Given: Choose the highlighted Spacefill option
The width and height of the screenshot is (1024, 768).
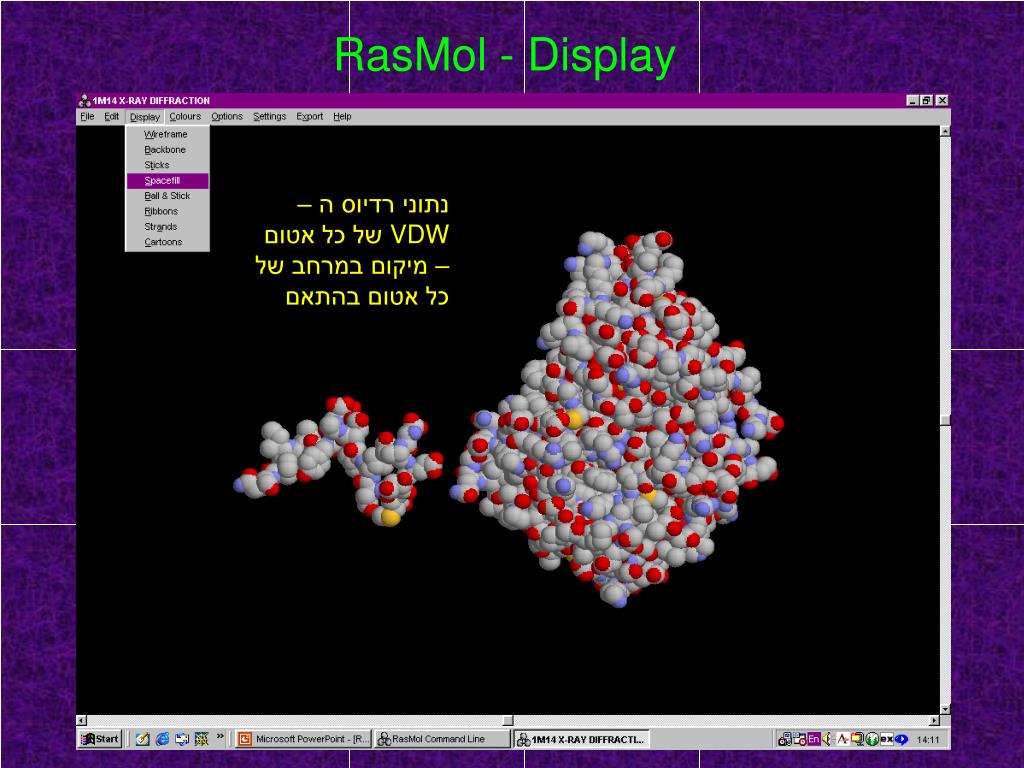Looking at the screenshot, I should point(167,180).
